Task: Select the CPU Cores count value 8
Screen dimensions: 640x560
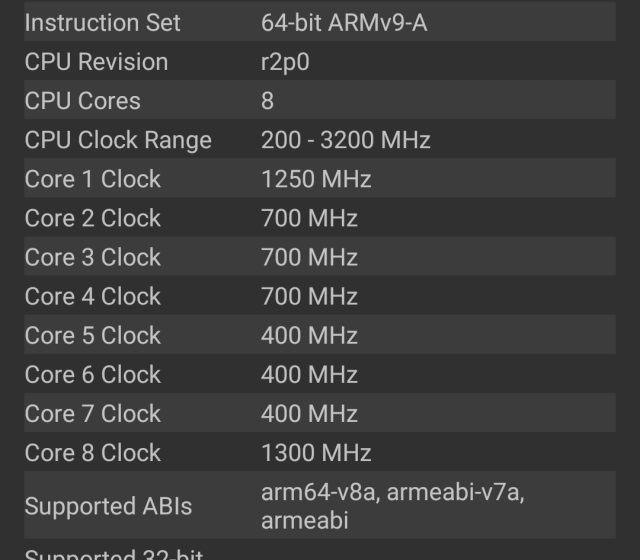Action: (x=267, y=101)
